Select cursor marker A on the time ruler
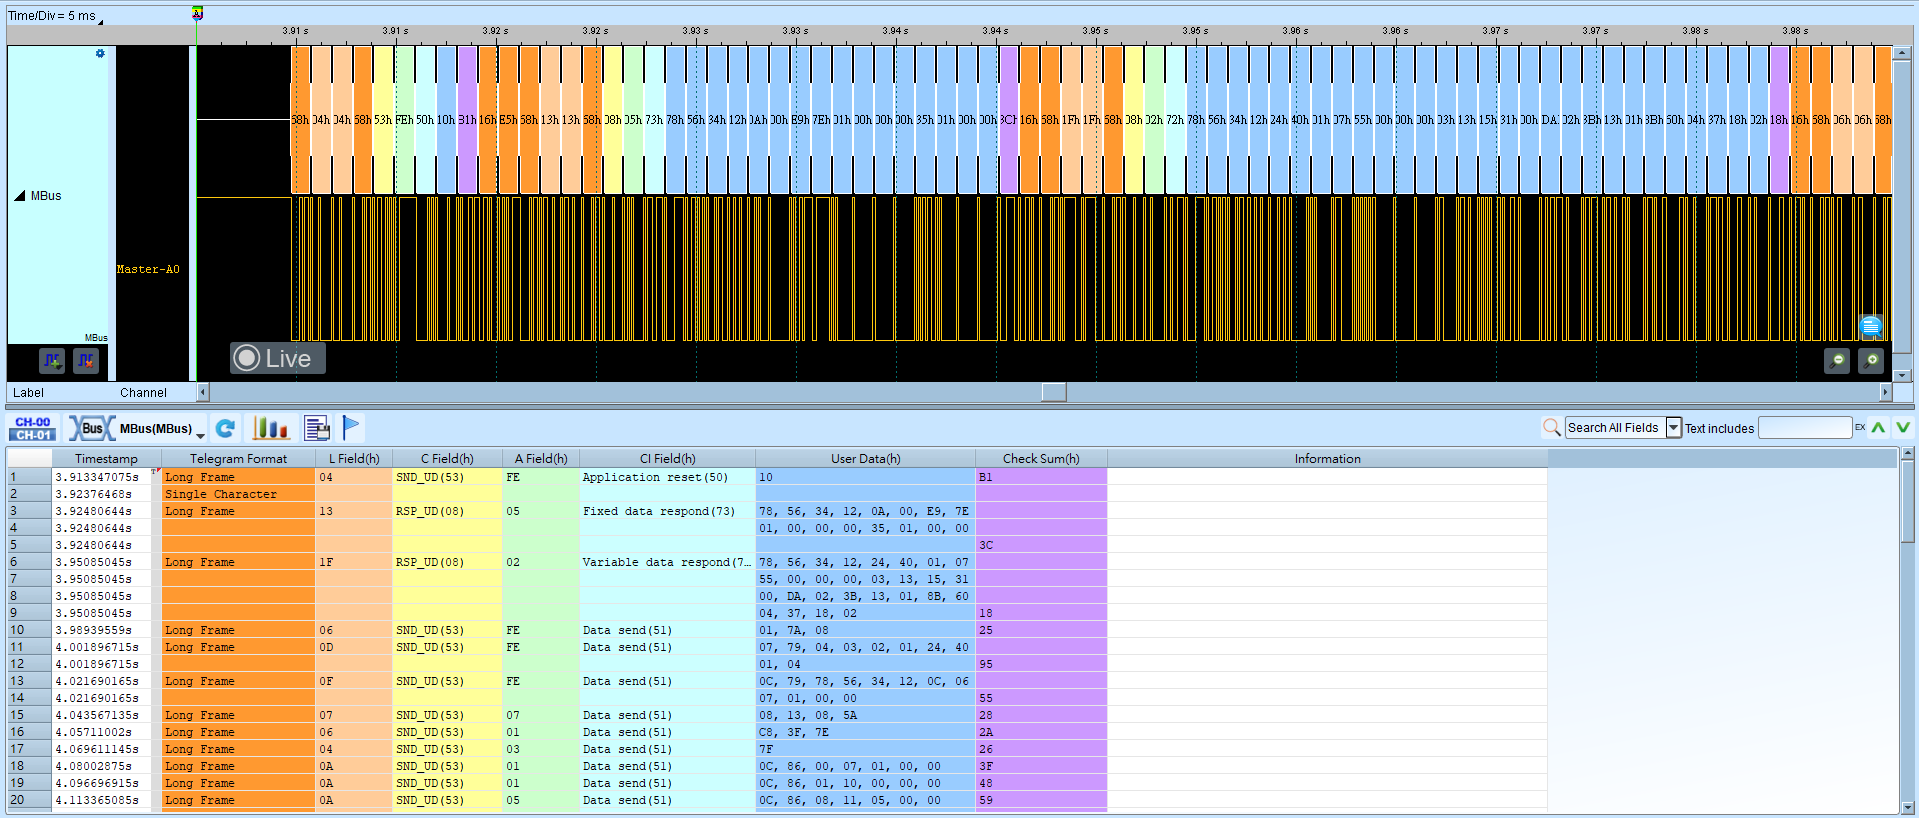Screen dimensions: 1919x818 click(197, 13)
